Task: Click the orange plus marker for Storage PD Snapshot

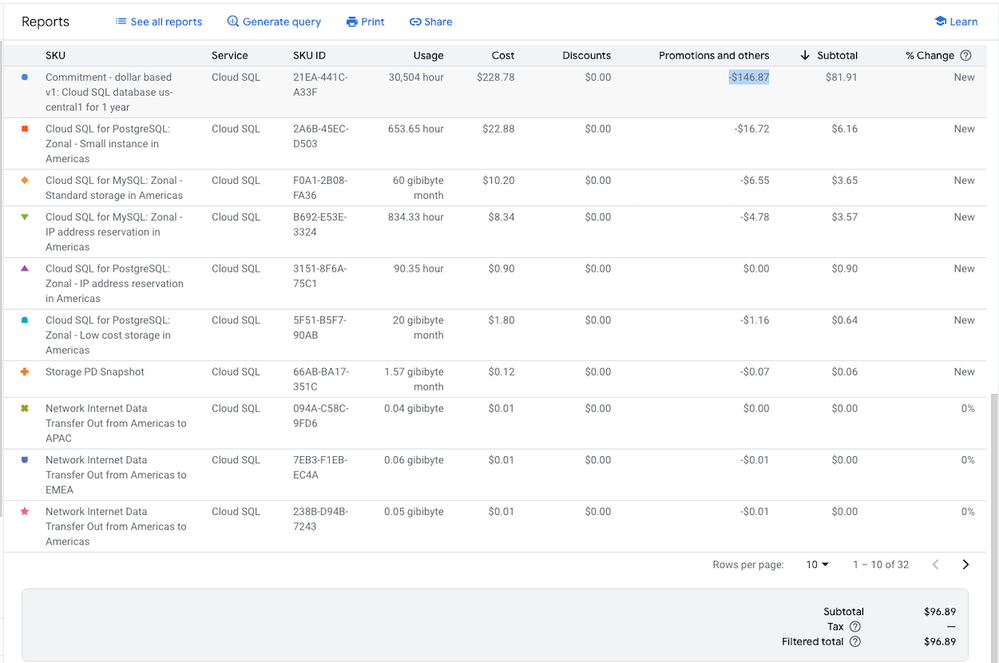Action: (25, 372)
